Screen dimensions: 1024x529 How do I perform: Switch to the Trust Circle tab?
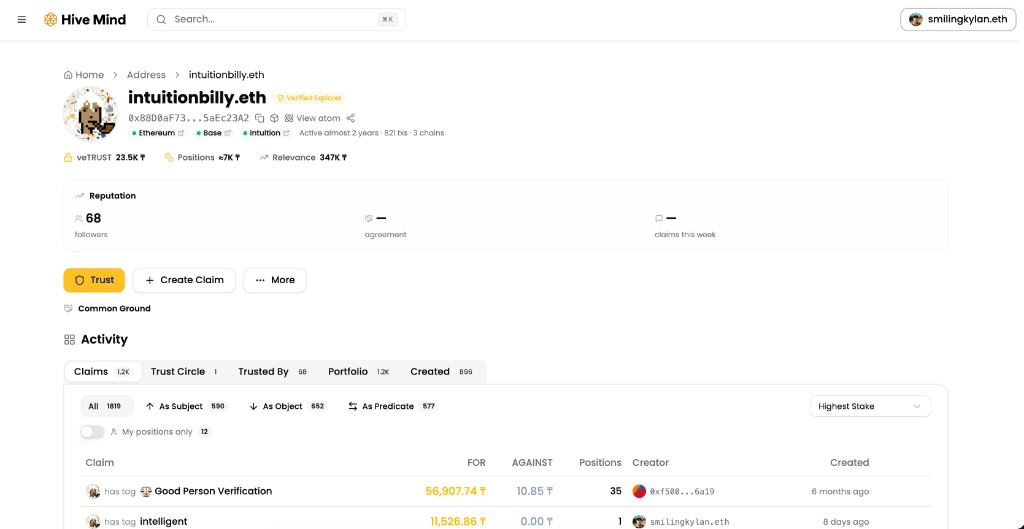(185, 372)
